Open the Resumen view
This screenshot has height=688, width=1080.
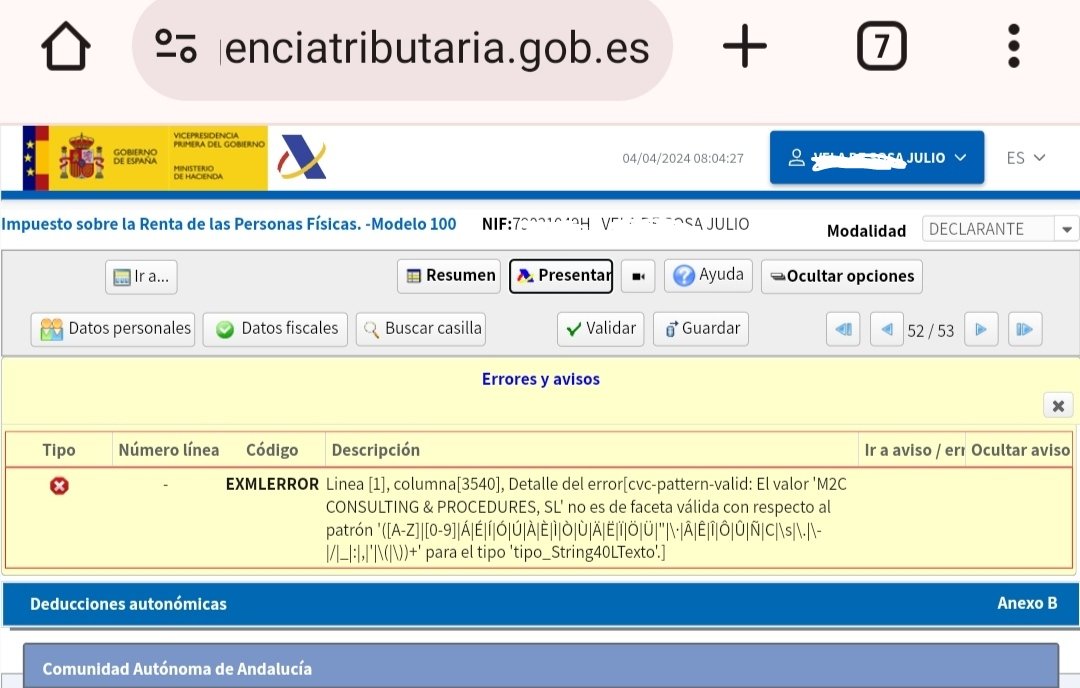tap(449, 275)
